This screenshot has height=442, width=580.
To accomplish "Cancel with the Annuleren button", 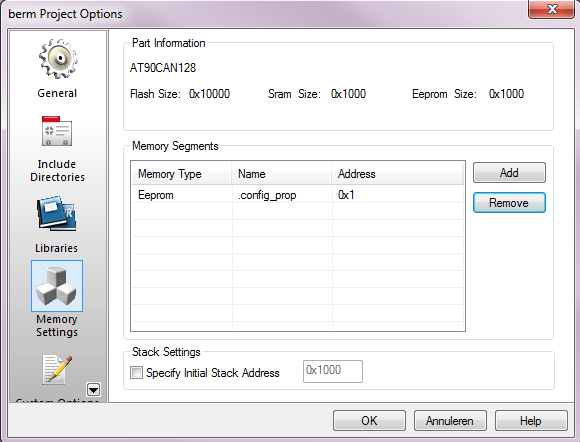I will (450, 421).
